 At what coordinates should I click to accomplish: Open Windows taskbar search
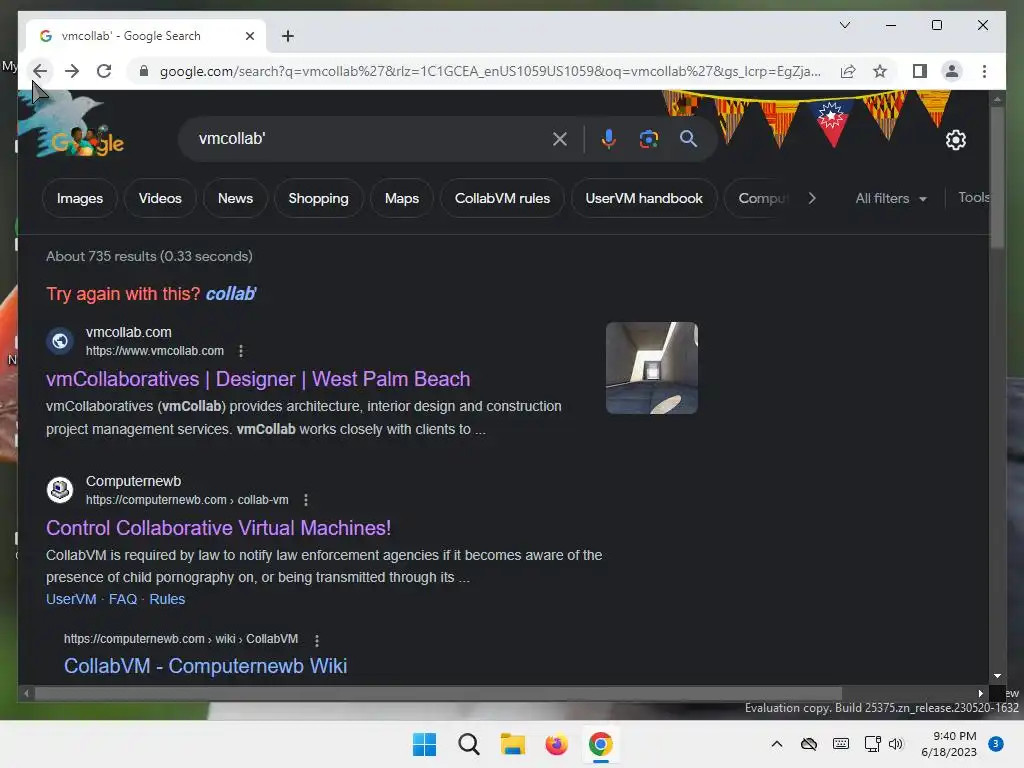[469, 744]
